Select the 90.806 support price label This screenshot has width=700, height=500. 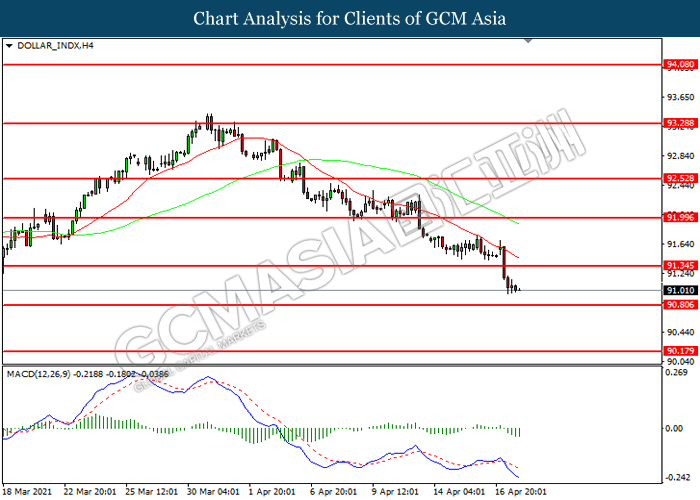pyautogui.click(x=680, y=305)
